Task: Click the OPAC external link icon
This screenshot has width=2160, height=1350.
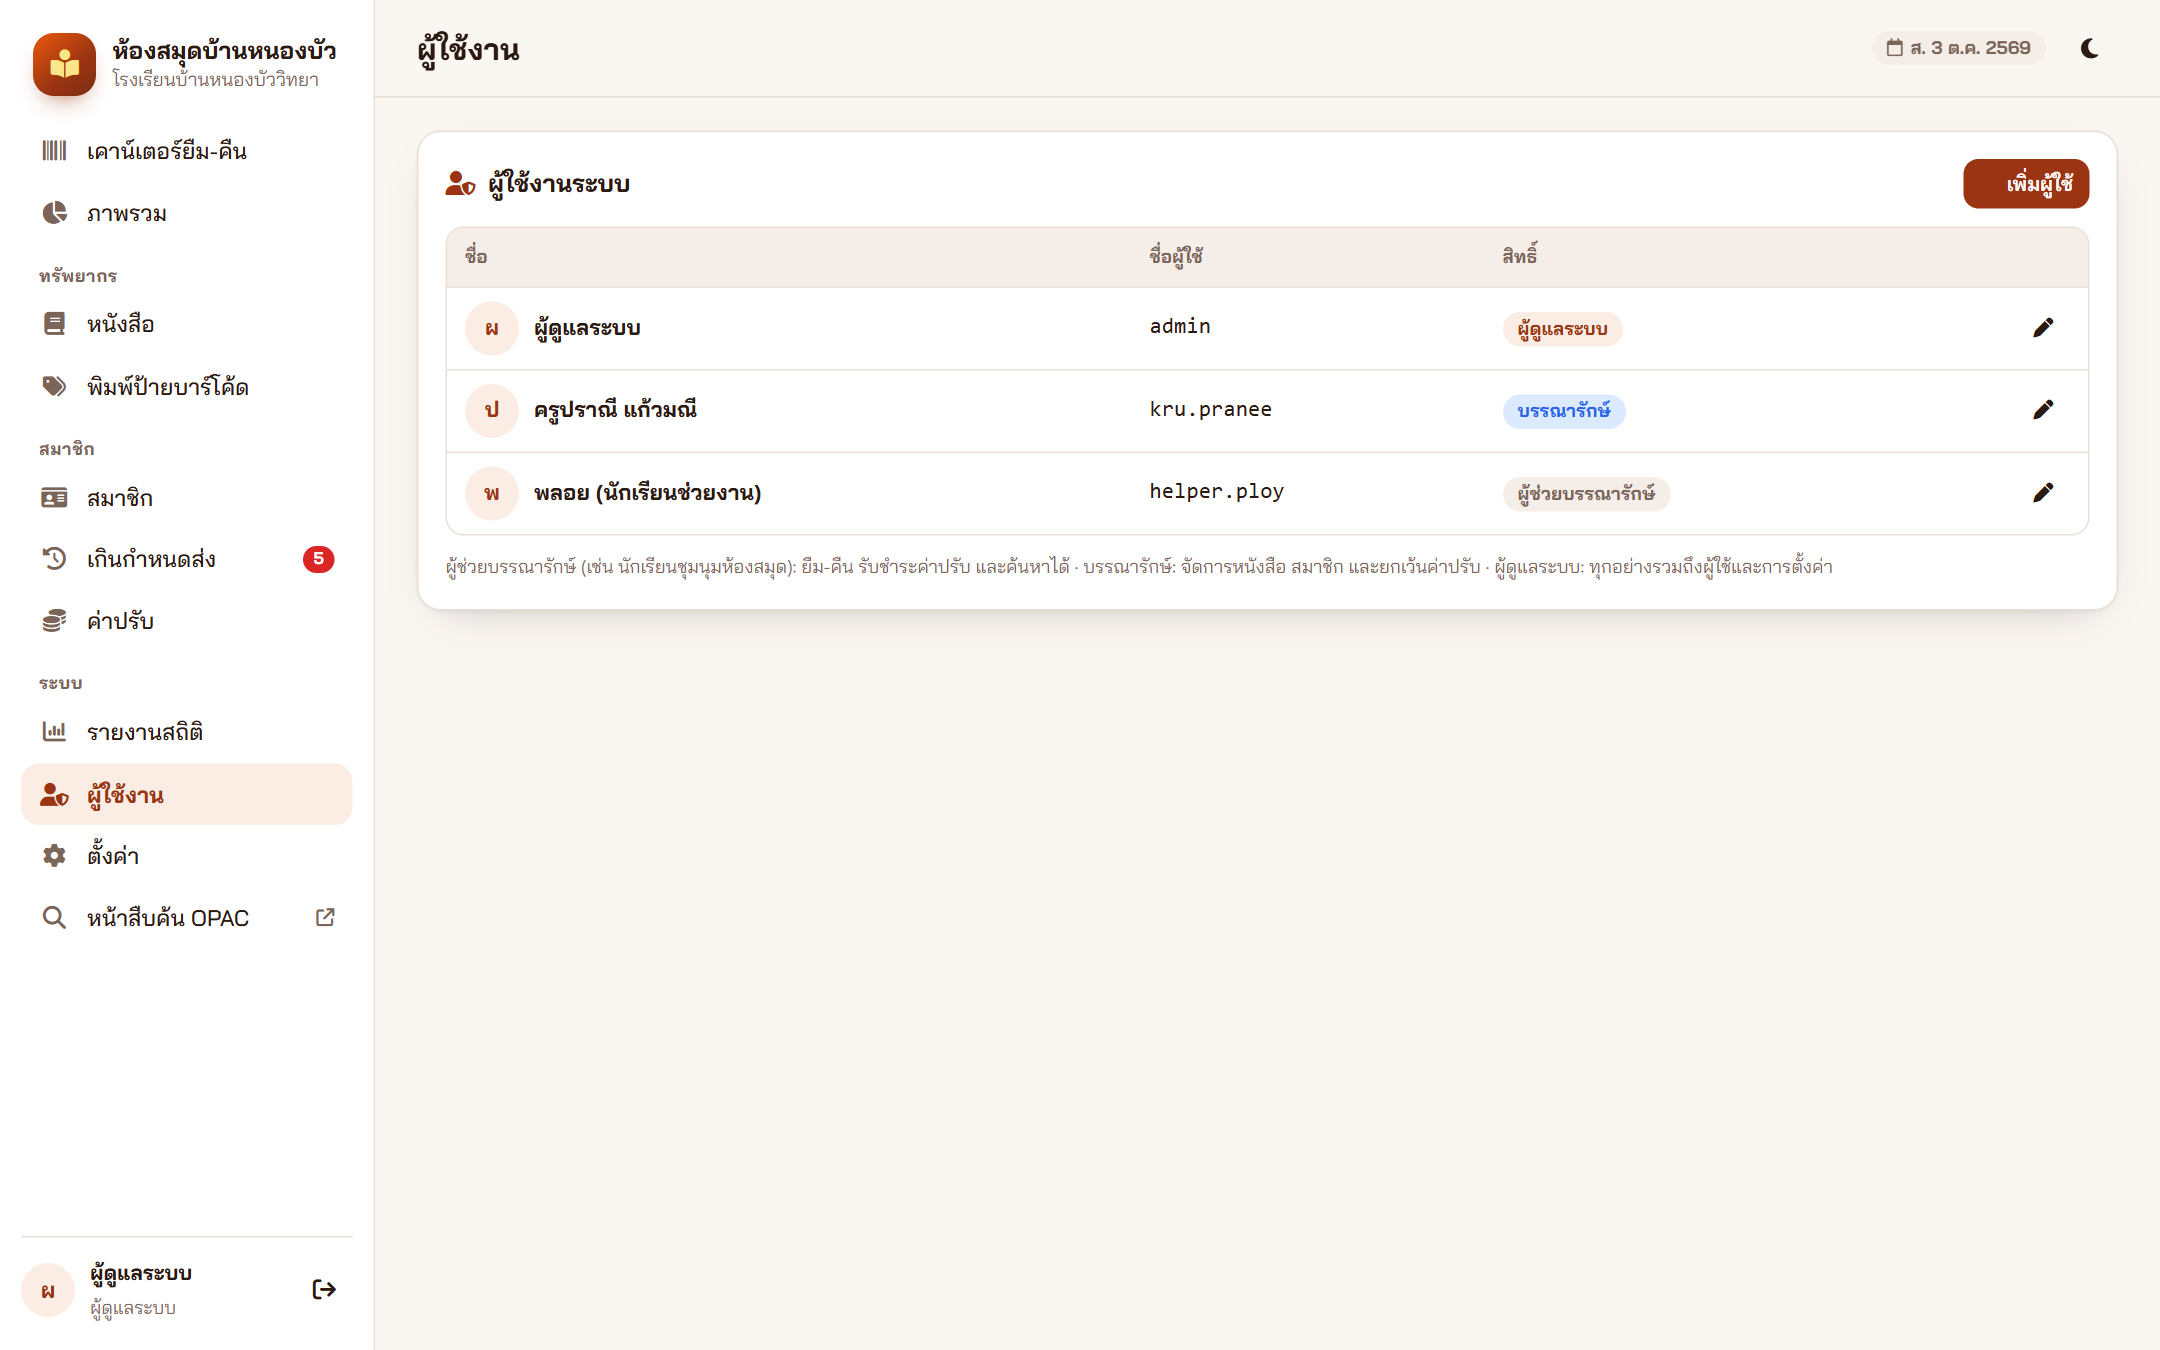Action: tap(325, 917)
